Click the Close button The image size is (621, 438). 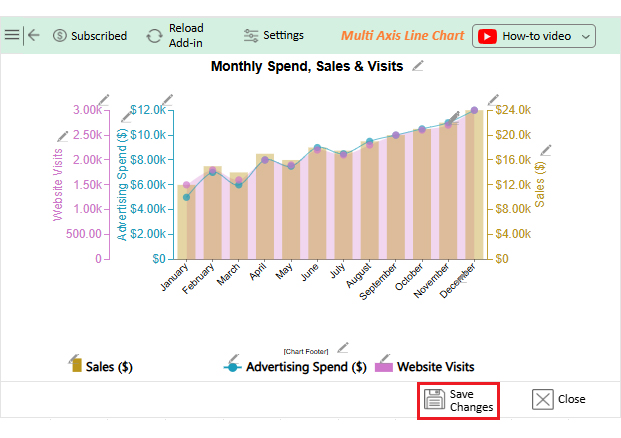point(559,399)
